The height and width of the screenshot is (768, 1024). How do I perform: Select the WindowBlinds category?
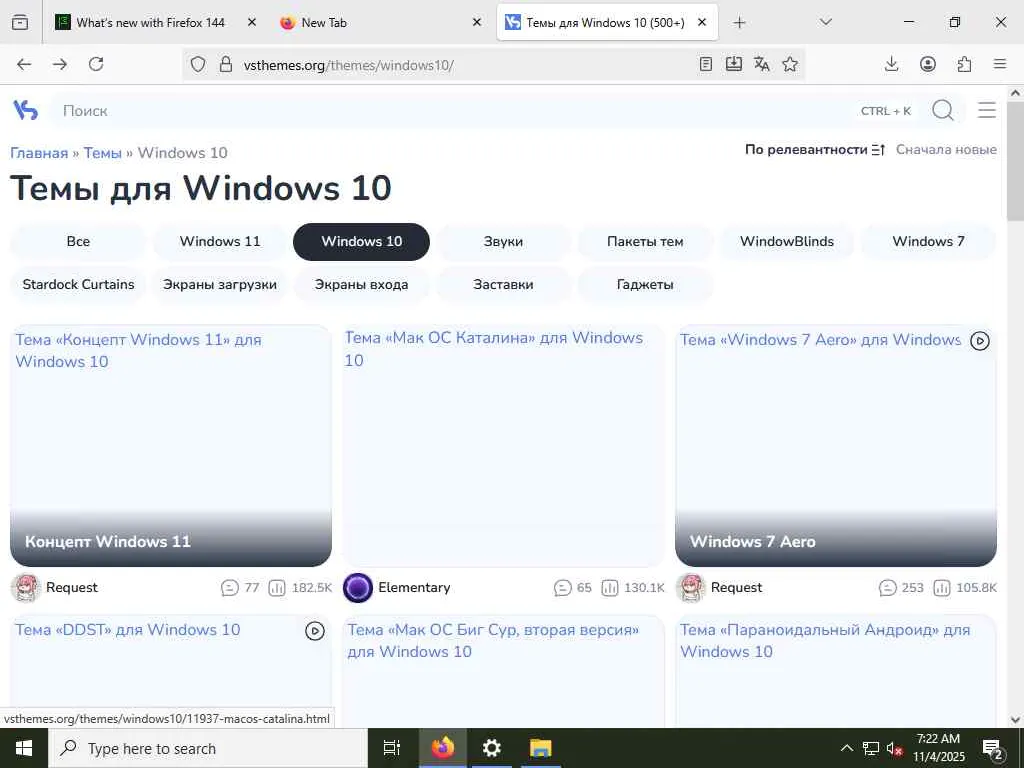pos(787,242)
